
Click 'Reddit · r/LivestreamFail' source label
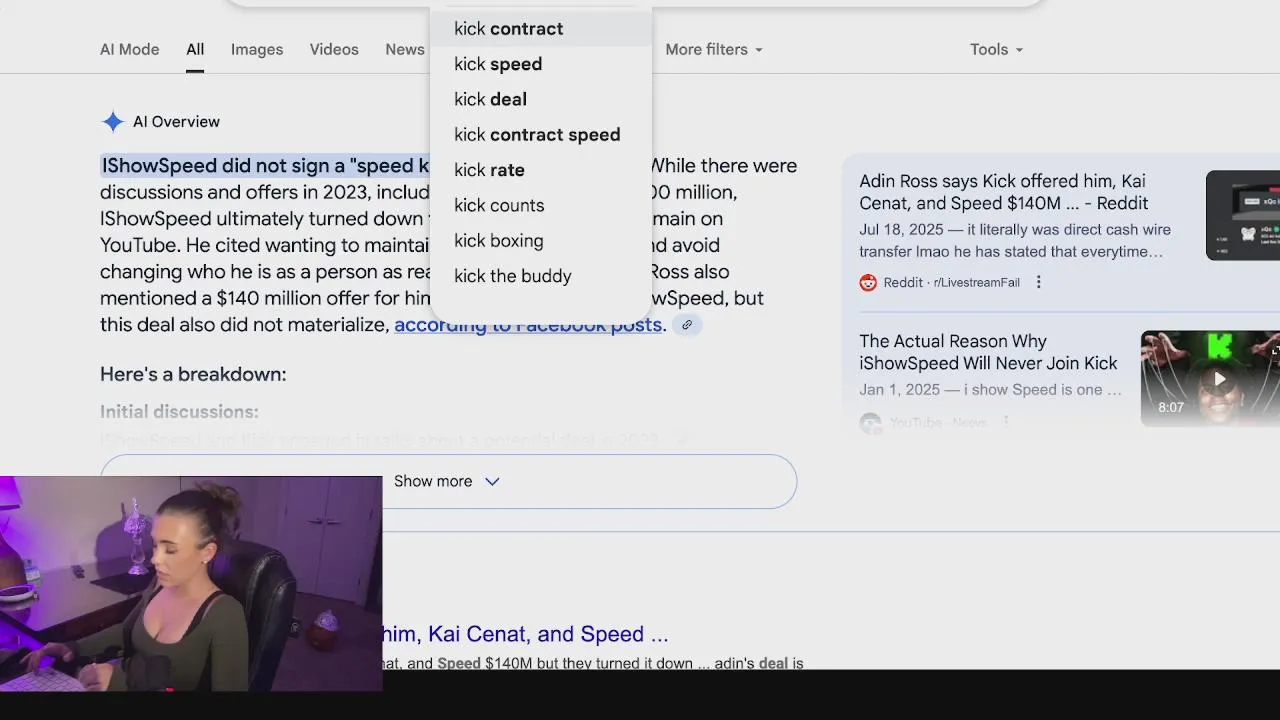(x=951, y=283)
